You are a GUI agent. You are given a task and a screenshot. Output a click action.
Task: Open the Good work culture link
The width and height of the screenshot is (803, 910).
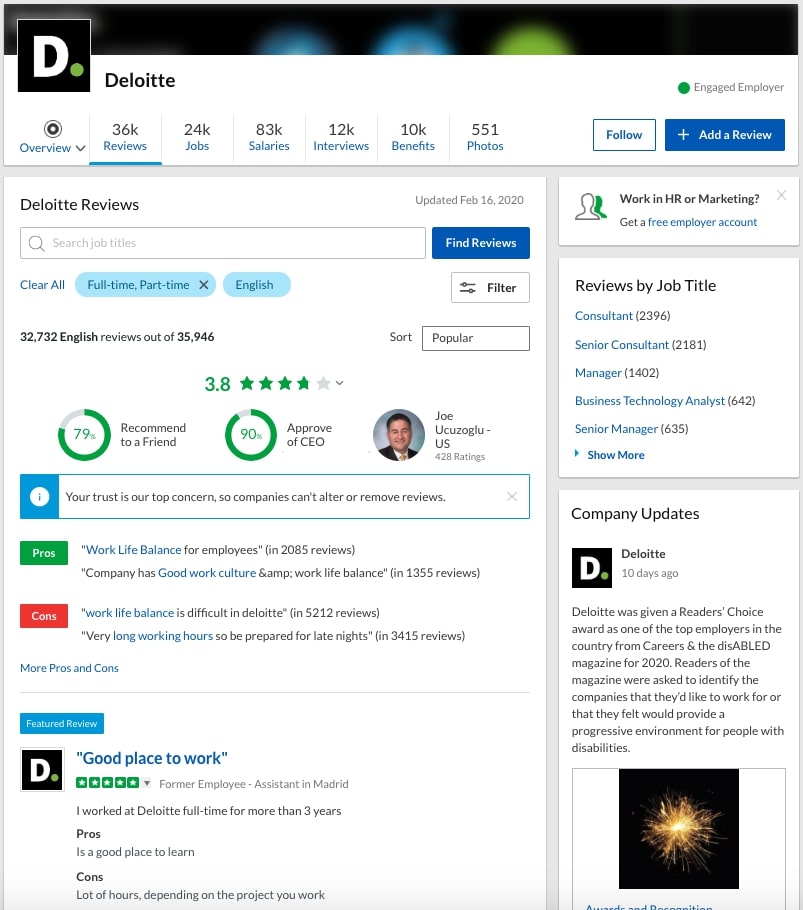pyautogui.click(x=207, y=573)
